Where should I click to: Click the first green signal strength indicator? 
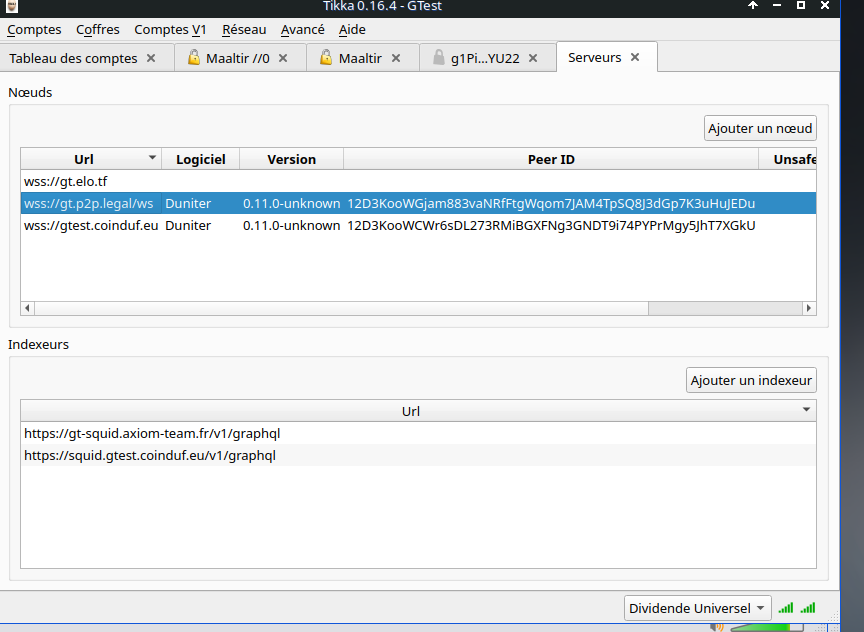pyautogui.click(x=786, y=608)
